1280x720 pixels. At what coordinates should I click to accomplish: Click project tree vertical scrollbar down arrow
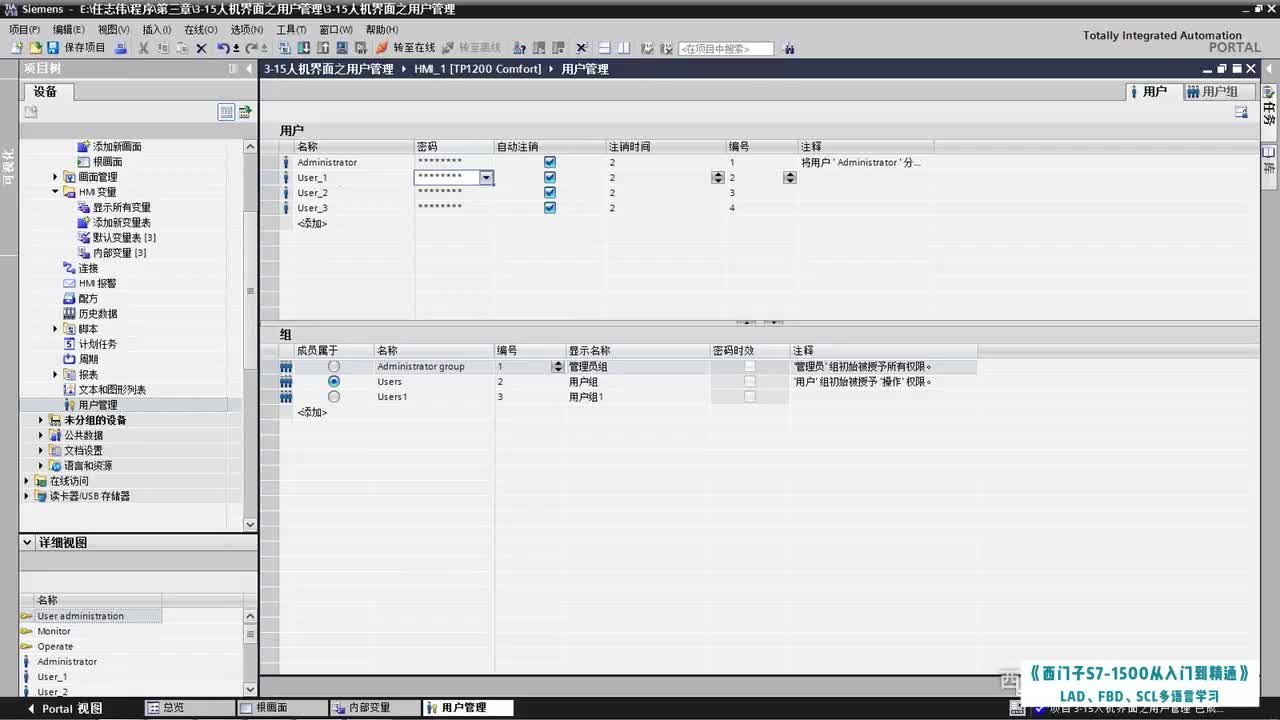(x=250, y=524)
